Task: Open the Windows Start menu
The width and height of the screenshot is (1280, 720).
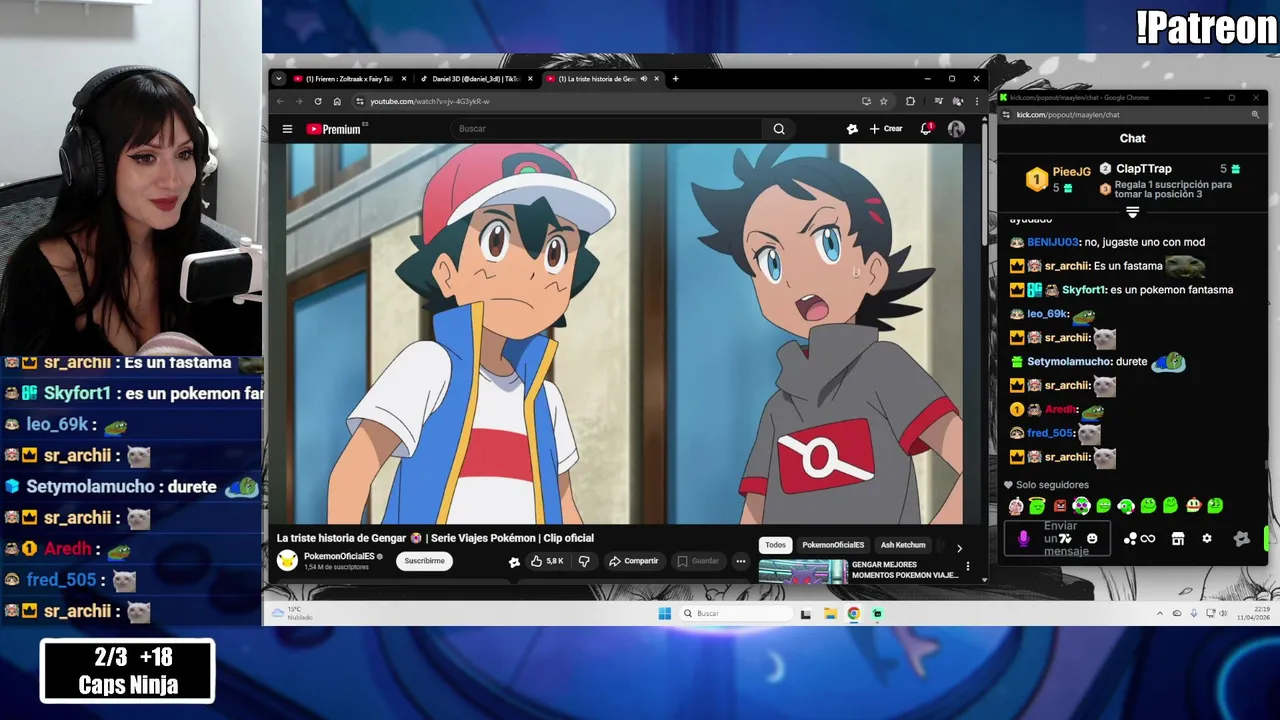Action: [664, 614]
